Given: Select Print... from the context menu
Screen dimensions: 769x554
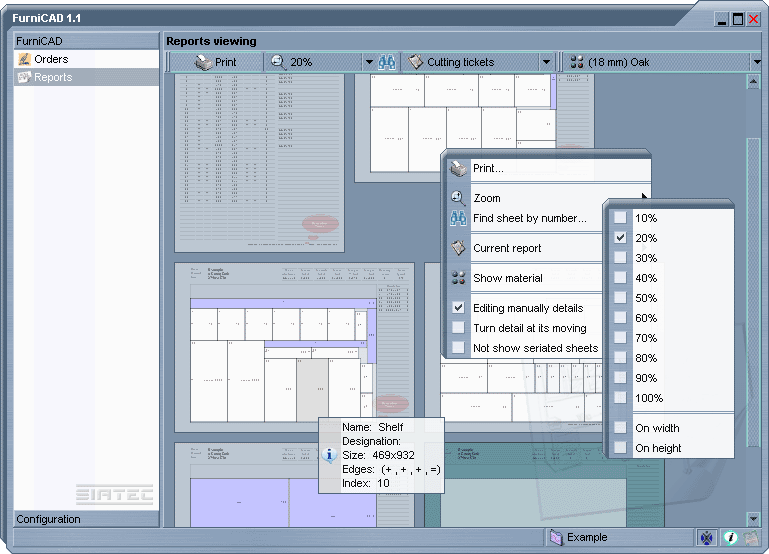Looking at the screenshot, I should 488,168.
